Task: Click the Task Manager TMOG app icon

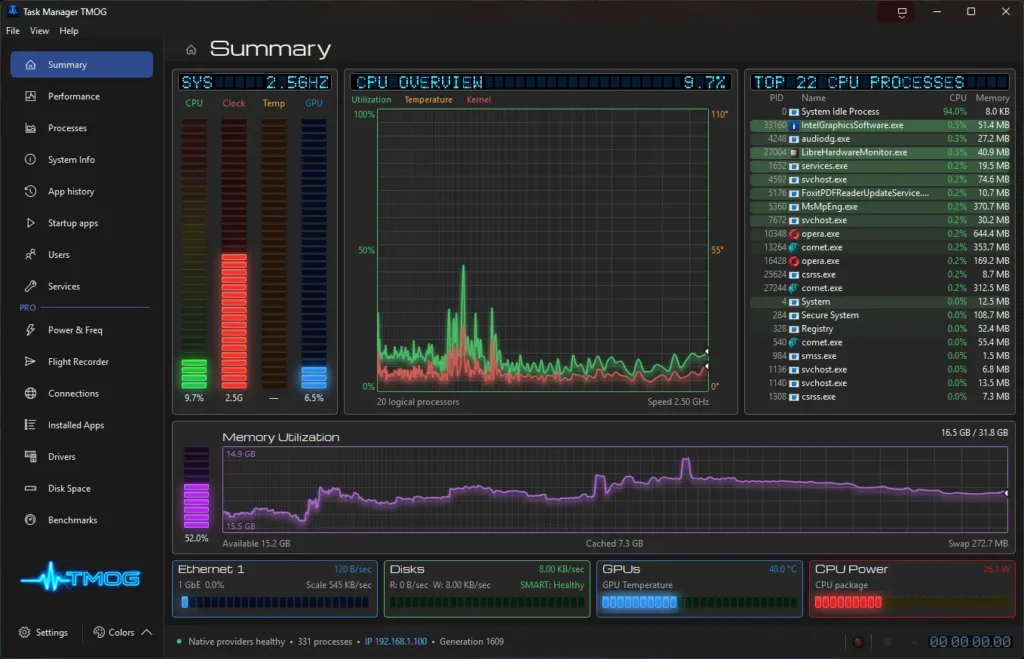Action: (12, 11)
